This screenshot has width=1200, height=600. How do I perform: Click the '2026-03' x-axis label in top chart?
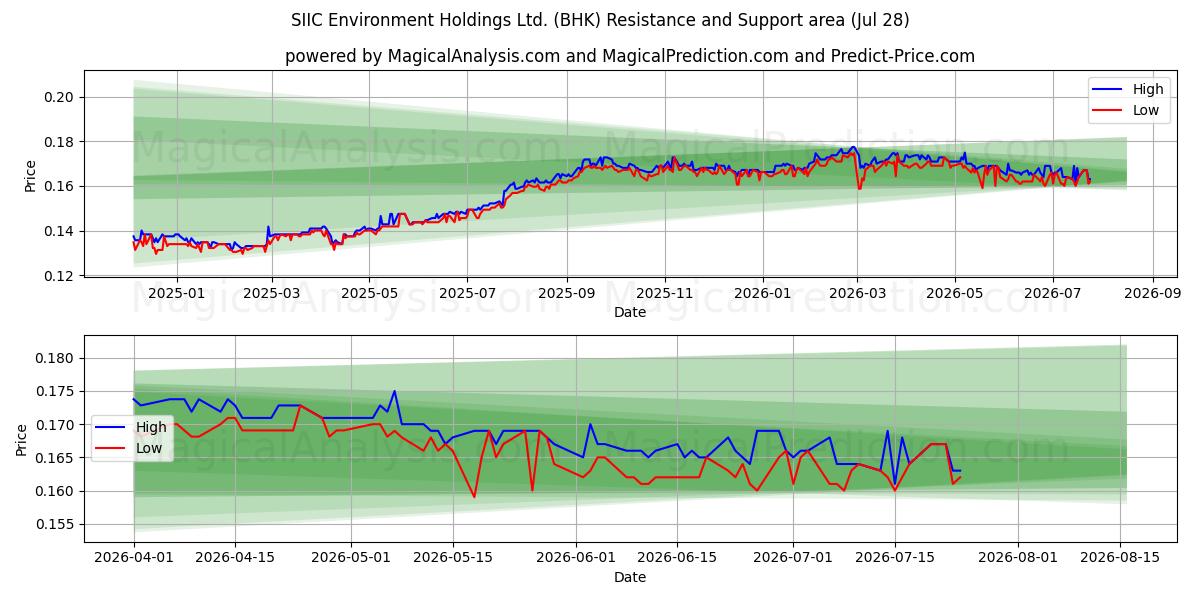pyautogui.click(x=857, y=294)
